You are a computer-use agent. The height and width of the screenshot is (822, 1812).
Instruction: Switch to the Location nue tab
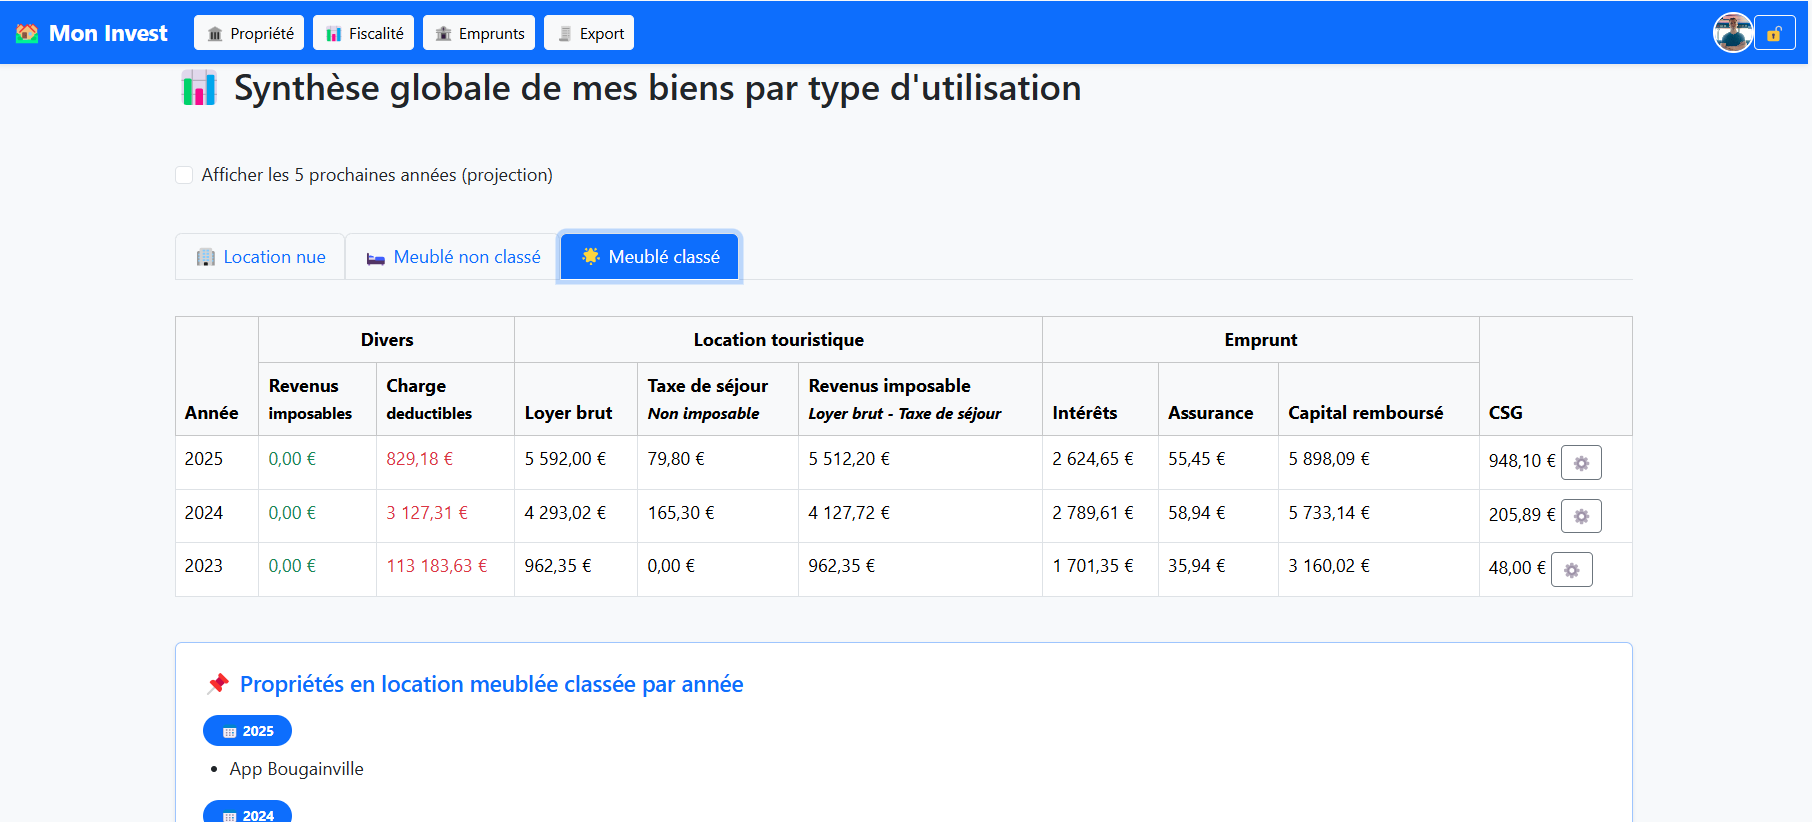click(x=261, y=257)
